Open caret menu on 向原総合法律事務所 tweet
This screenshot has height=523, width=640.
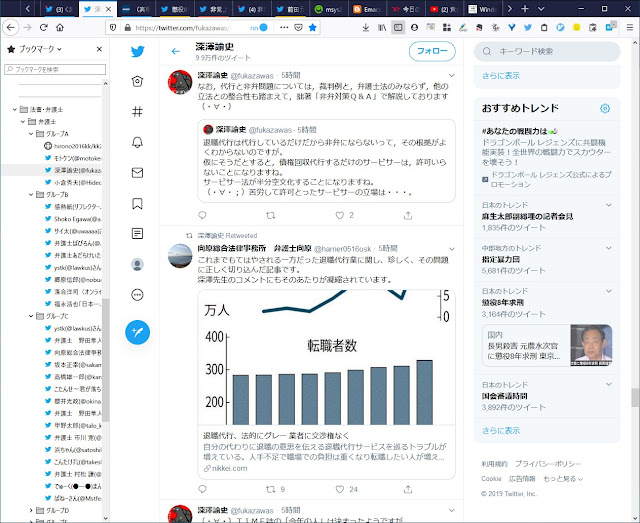point(451,249)
